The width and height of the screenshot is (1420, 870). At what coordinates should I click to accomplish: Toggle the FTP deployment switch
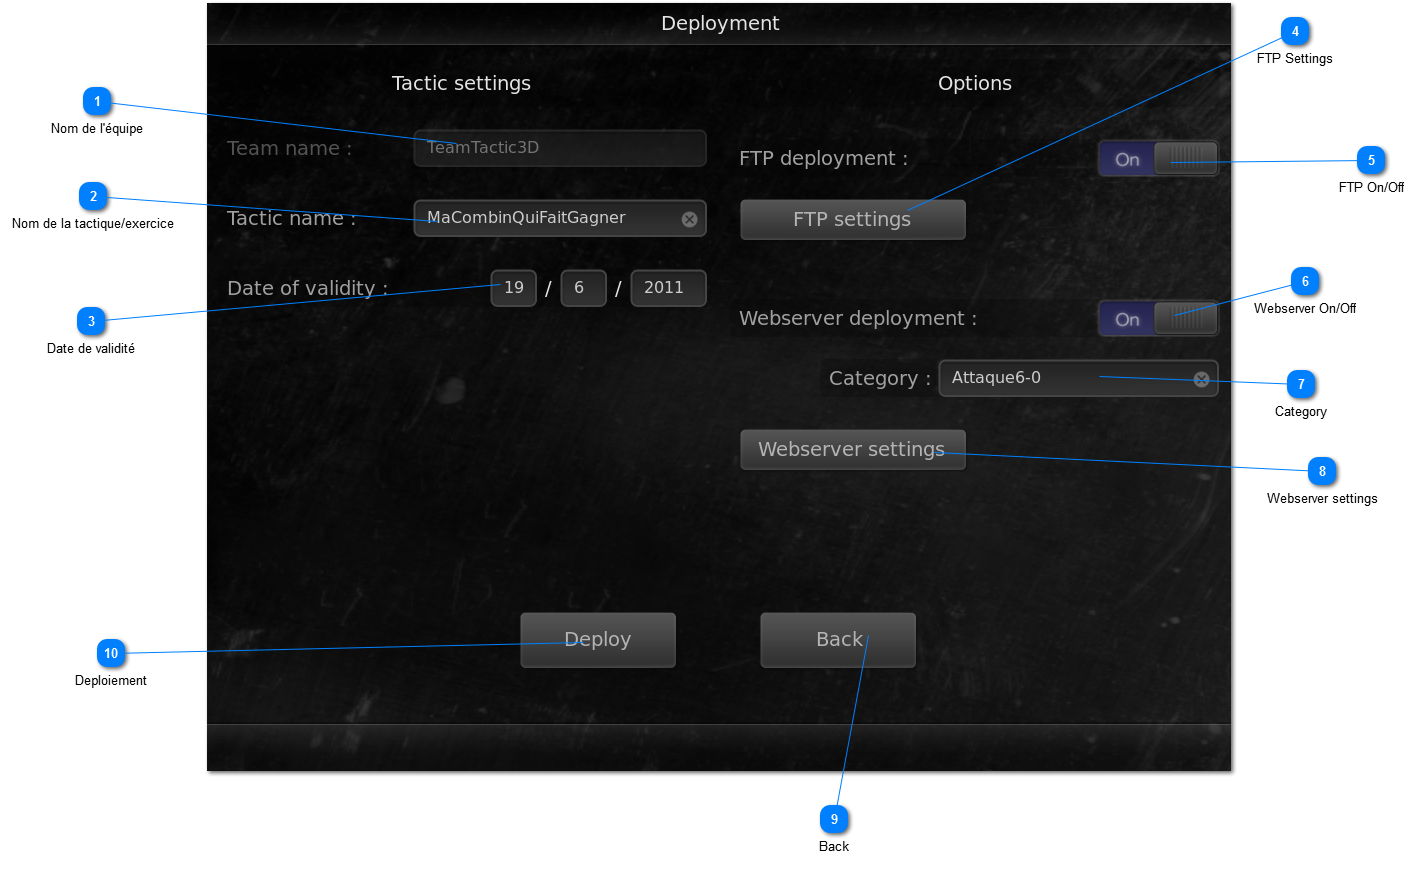(1158, 159)
